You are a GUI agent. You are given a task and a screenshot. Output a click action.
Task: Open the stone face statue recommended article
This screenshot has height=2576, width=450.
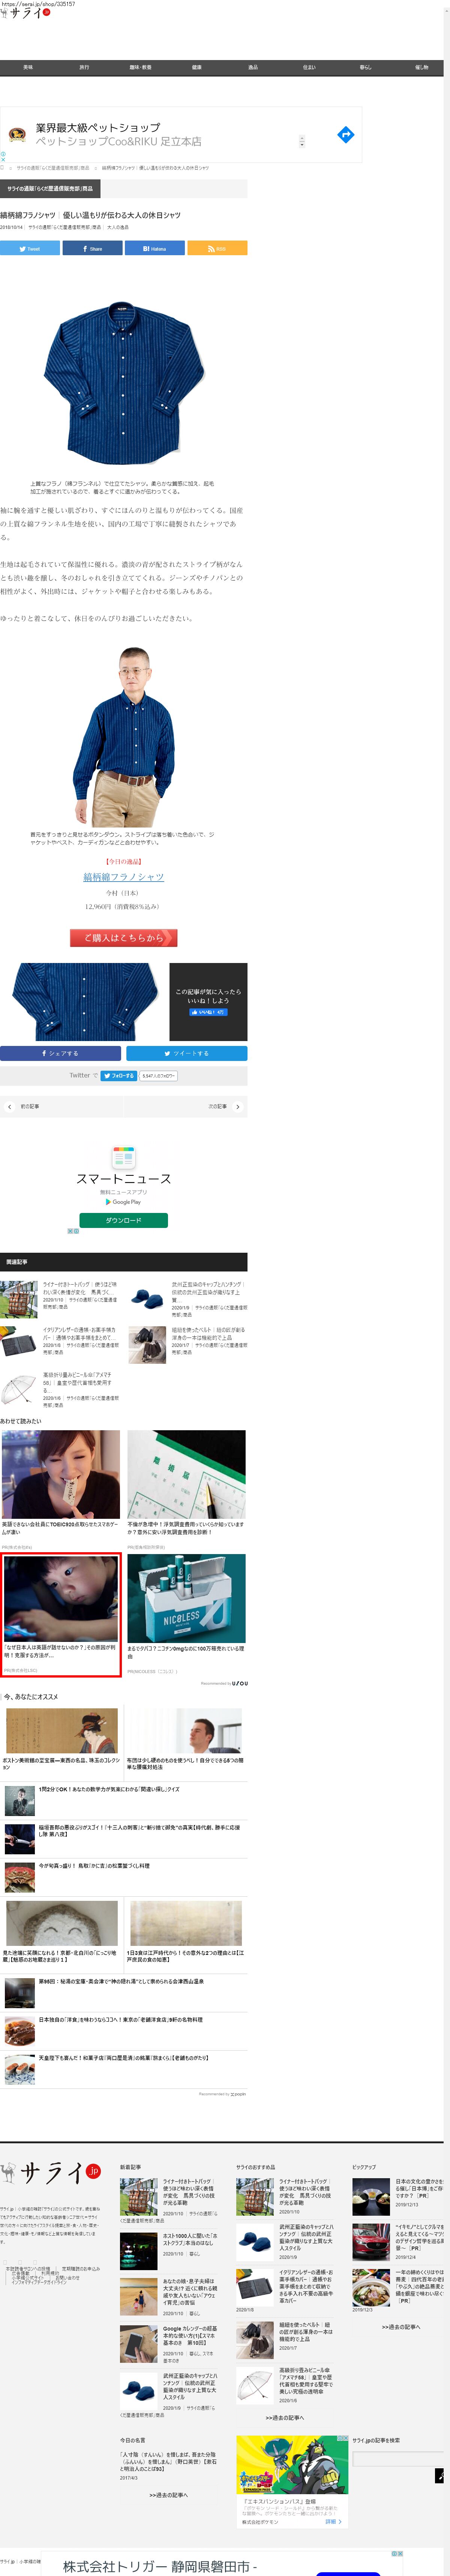click(x=62, y=1923)
